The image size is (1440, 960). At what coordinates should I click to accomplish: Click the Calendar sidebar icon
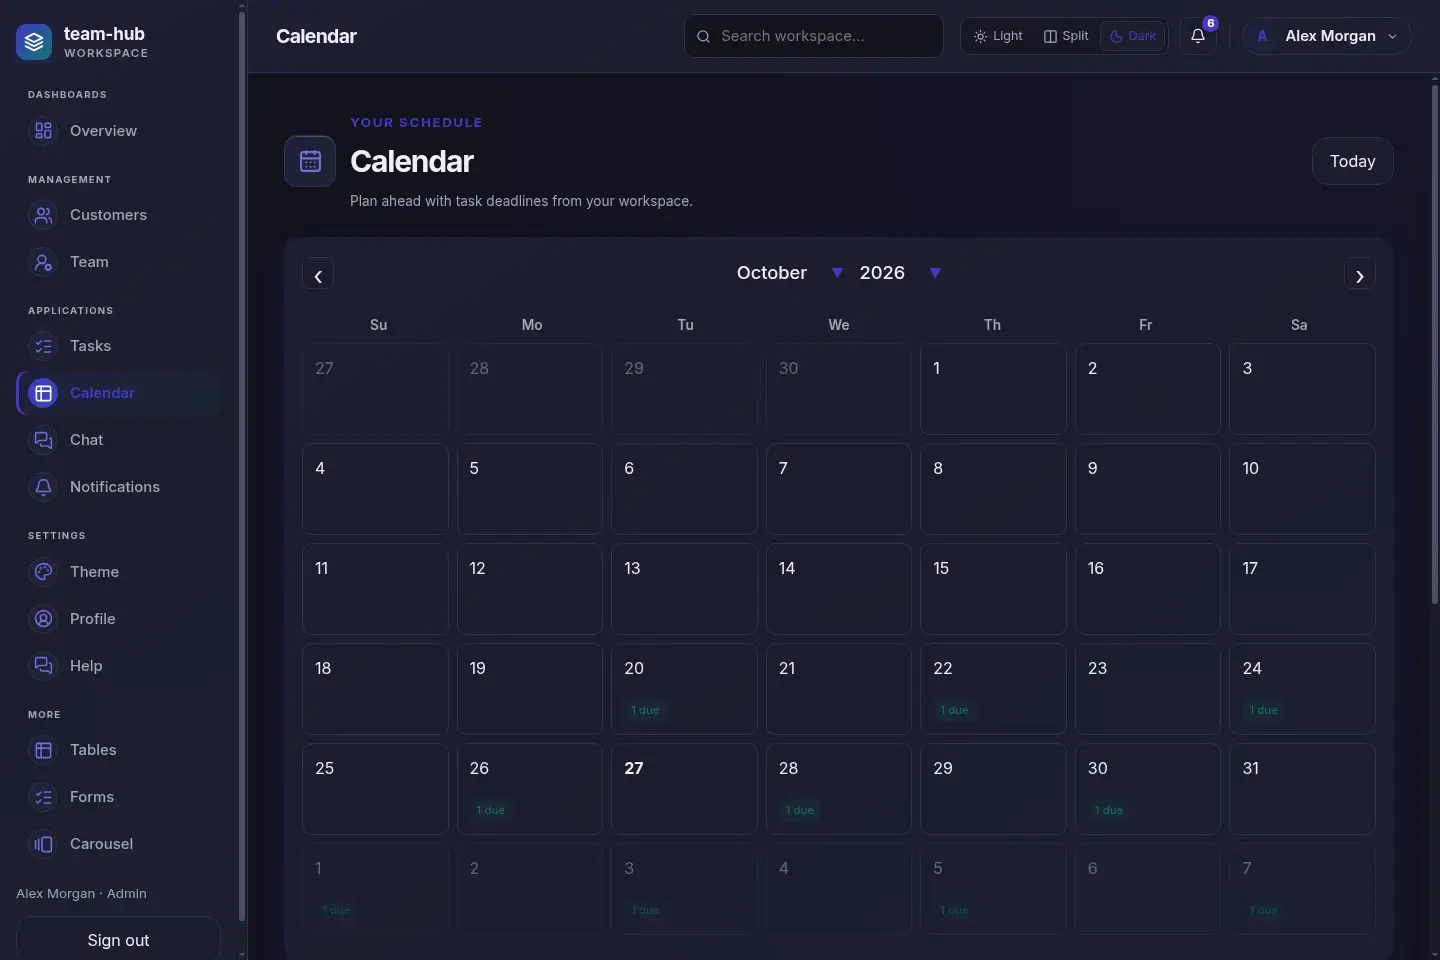(43, 393)
